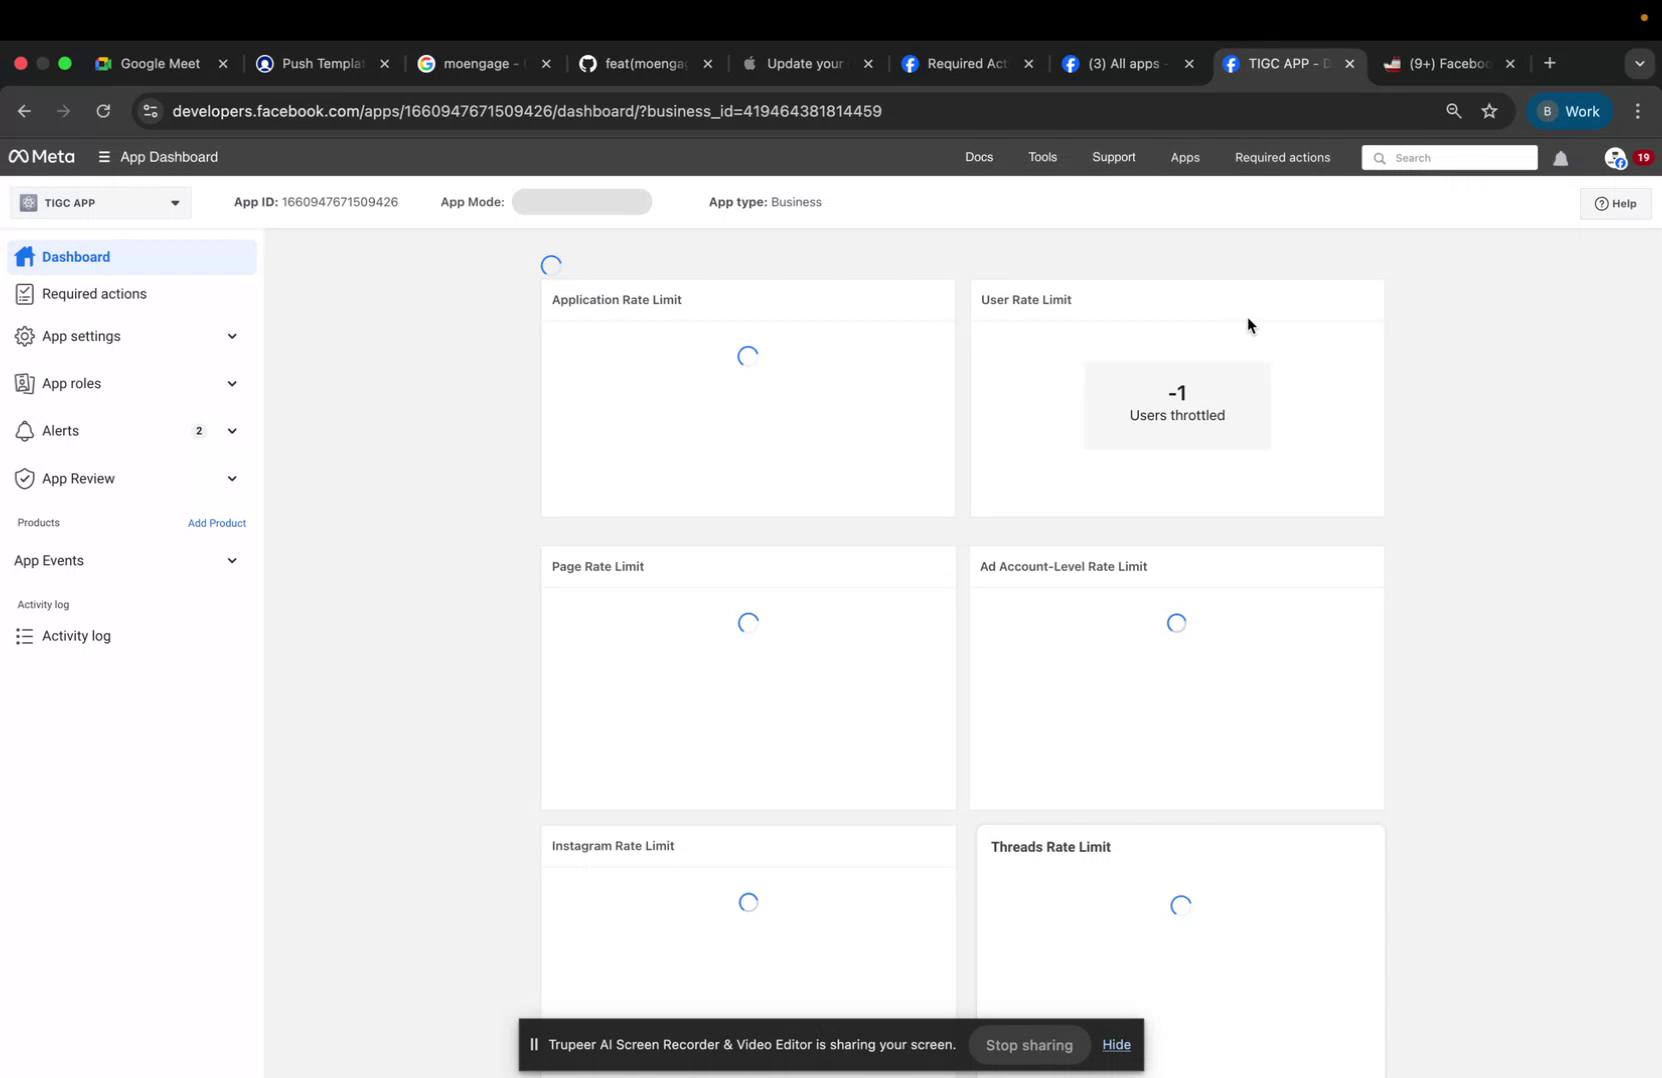Image resolution: width=1662 pixels, height=1078 pixels.
Task: Click the Alerts bell icon in sidebar
Action: point(25,431)
